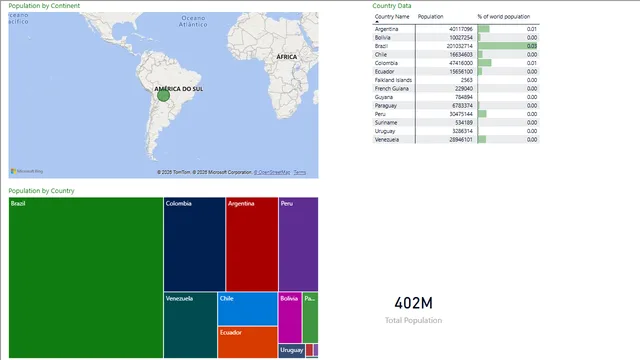640x360 pixels.
Task: Select the Uruguay tile in the treemap
Action: tap(292, 351)
